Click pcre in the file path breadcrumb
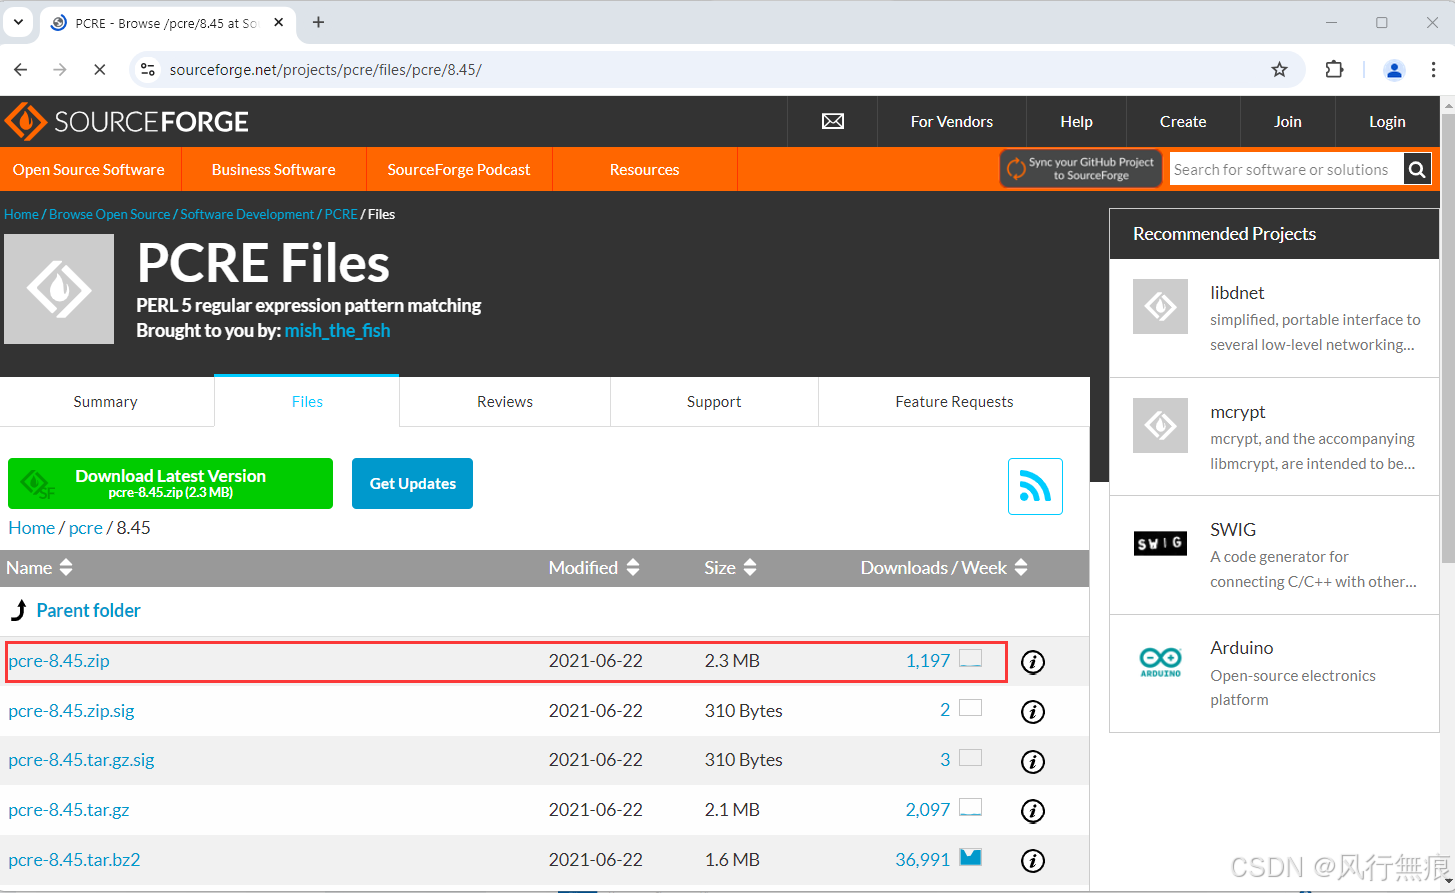Image resolution: width=1455 pixels, height=893 pixels. (86, 528)
